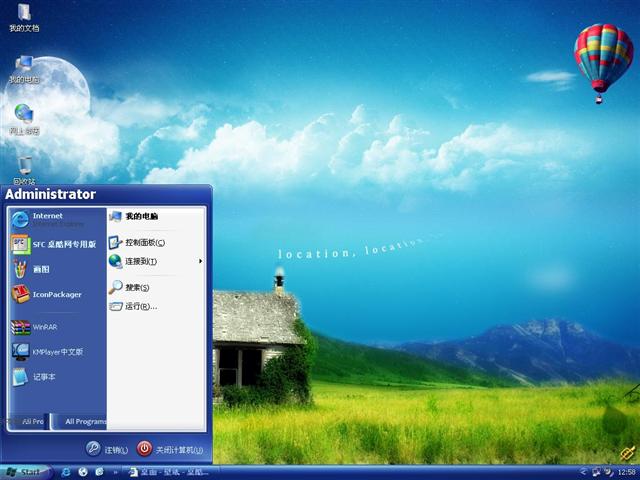Open the 我的电脑 desktop icon
Image resolution: width=640 pixels, height=480 pixels.
(24, 69)
